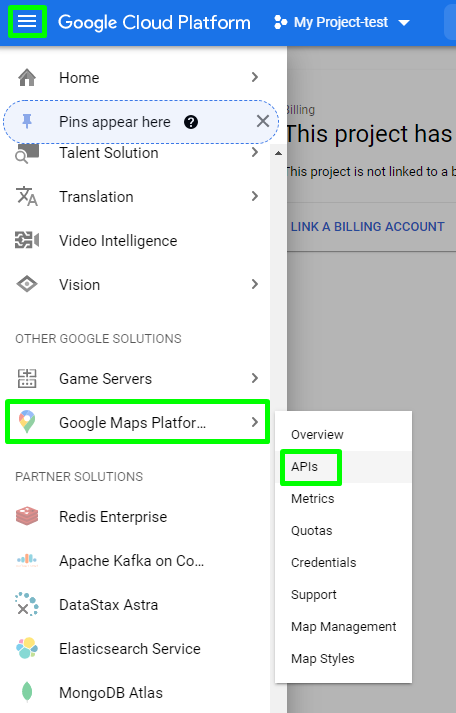456x713 pixels.
Task: Expand the Game Servers submenu arrow
Action: (255, 378)
